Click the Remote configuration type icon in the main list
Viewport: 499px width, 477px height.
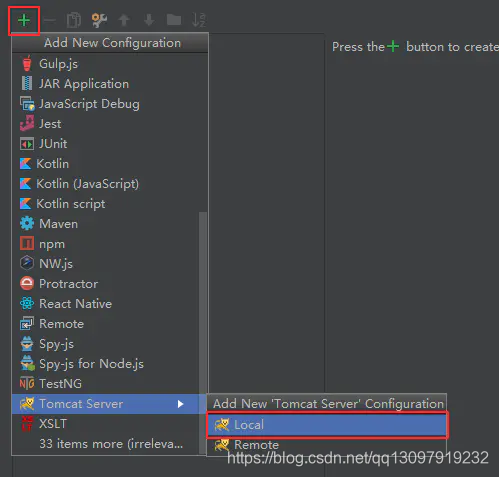27,323
